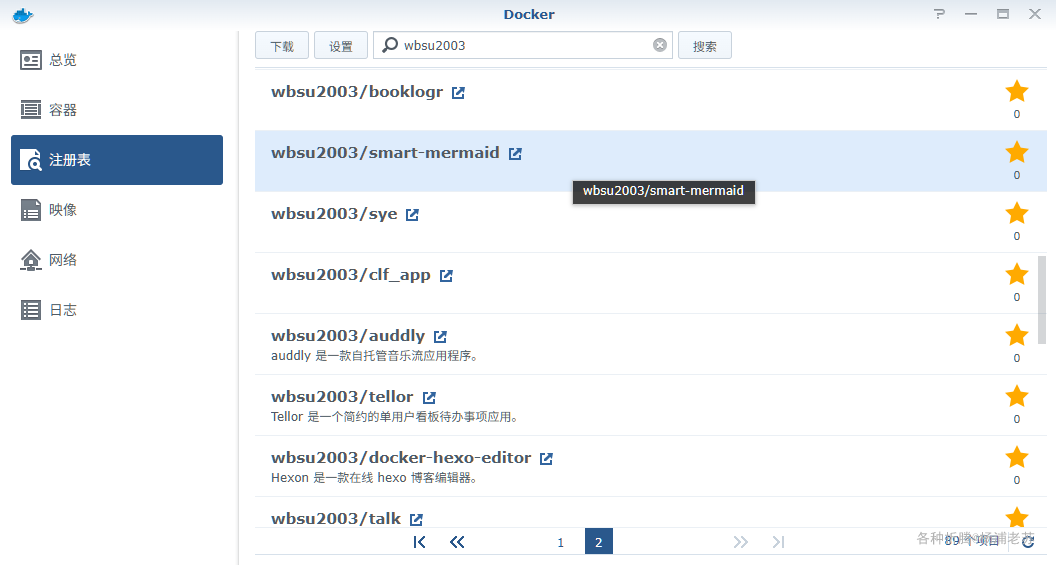Refresh the registry results list

(x=1028, y=541)
